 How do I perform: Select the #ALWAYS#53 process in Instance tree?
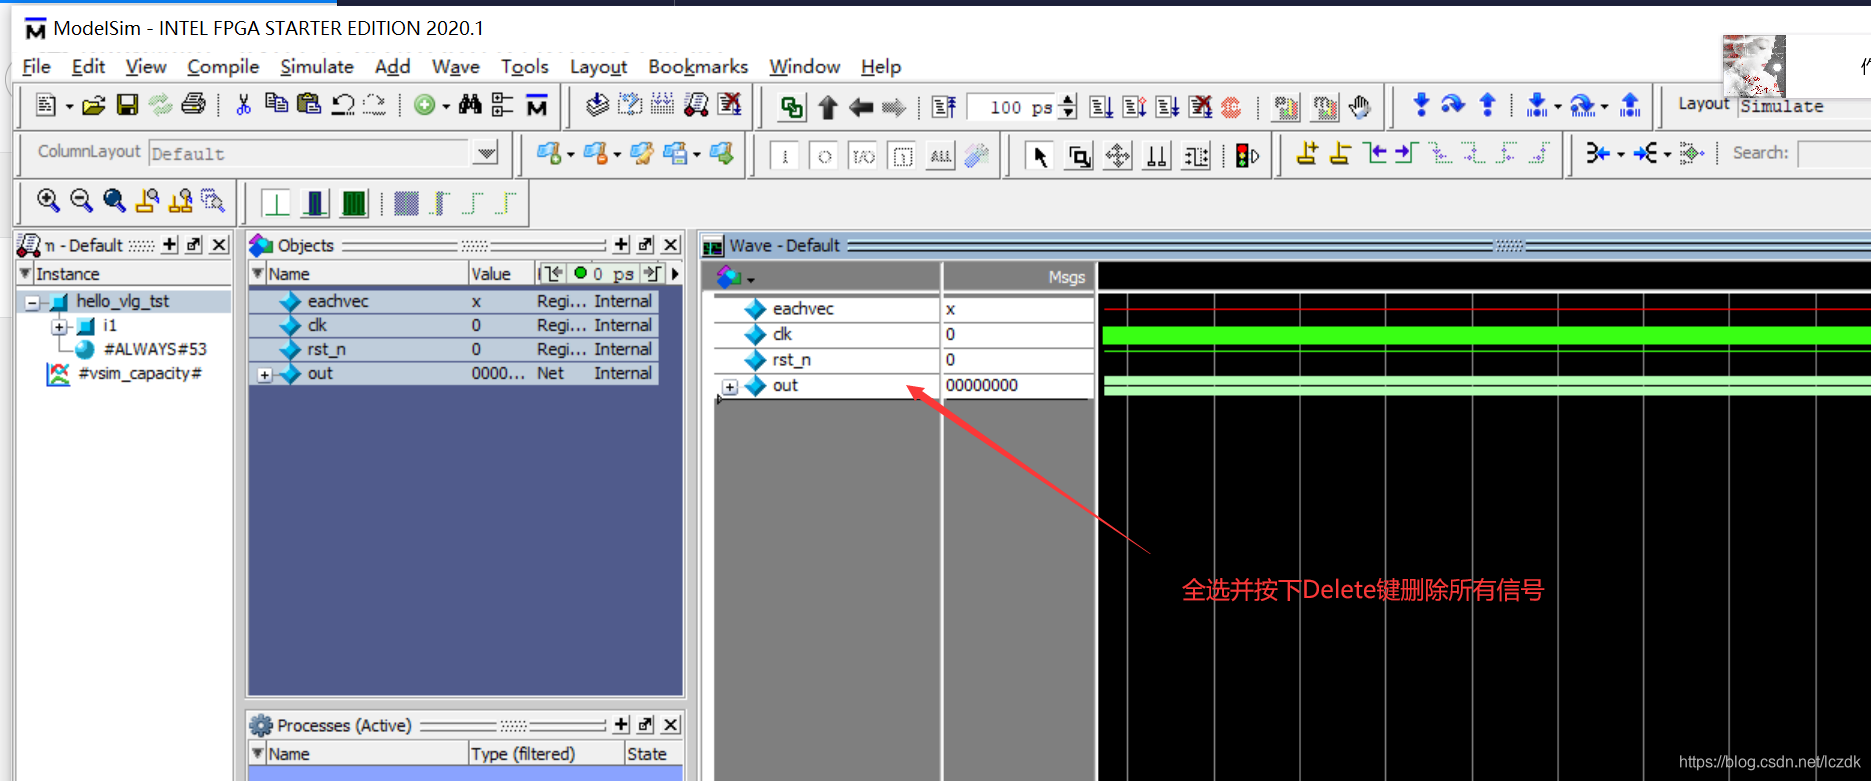pyautogui.click(x=155, y=349)
